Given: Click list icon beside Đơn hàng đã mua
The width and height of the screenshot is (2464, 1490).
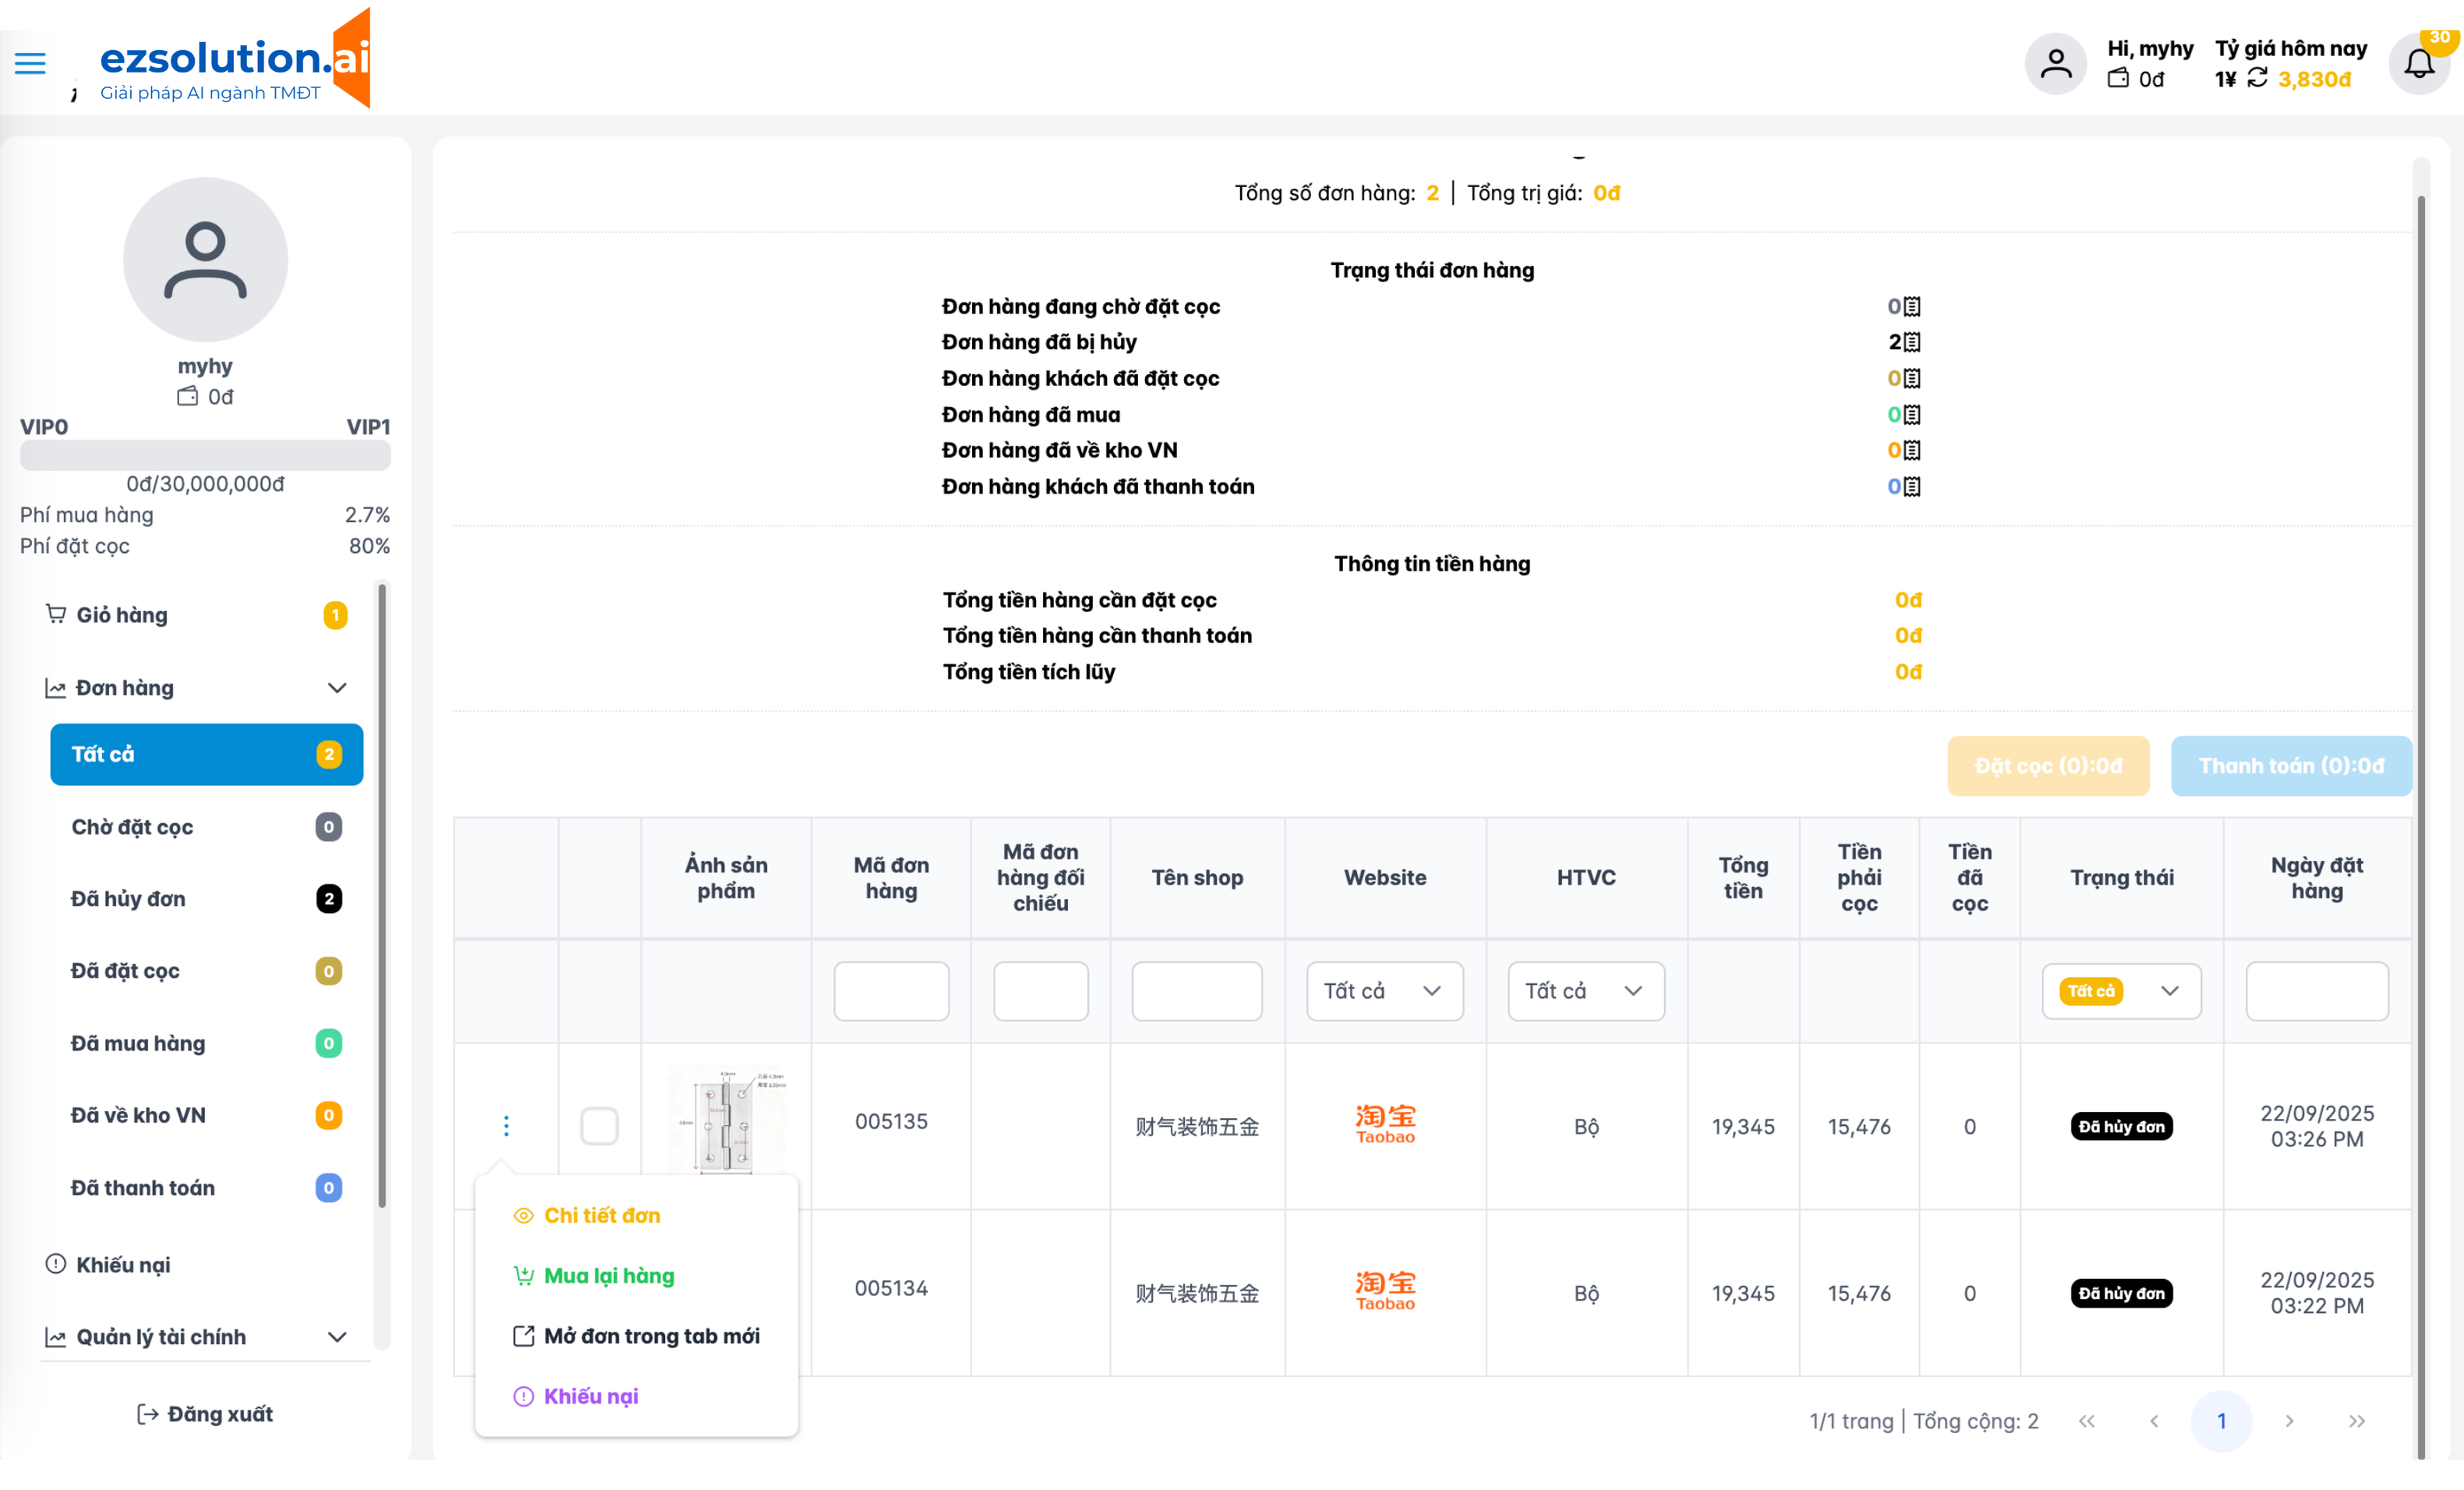Looking at the screenshot, I should coord(1912,414).
